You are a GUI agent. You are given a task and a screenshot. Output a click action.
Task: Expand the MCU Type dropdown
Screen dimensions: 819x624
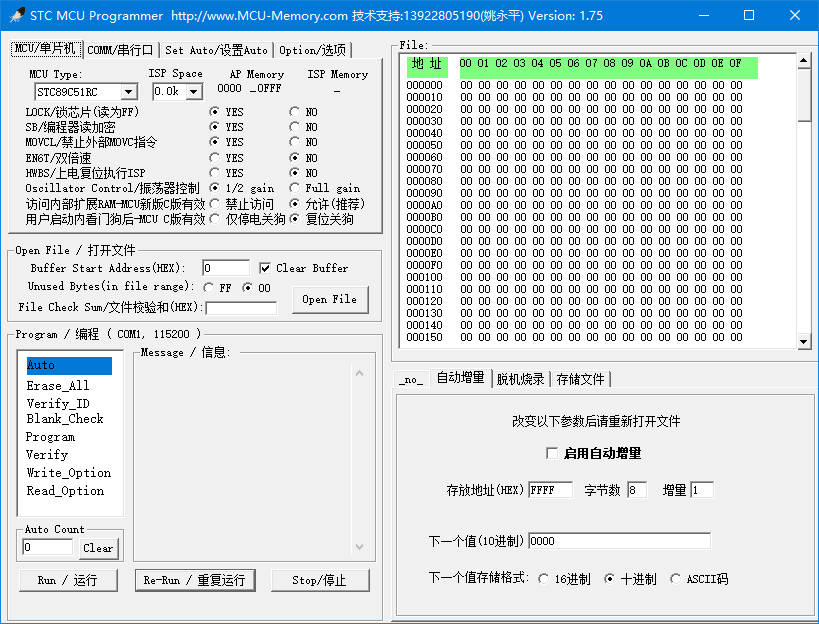128,92
